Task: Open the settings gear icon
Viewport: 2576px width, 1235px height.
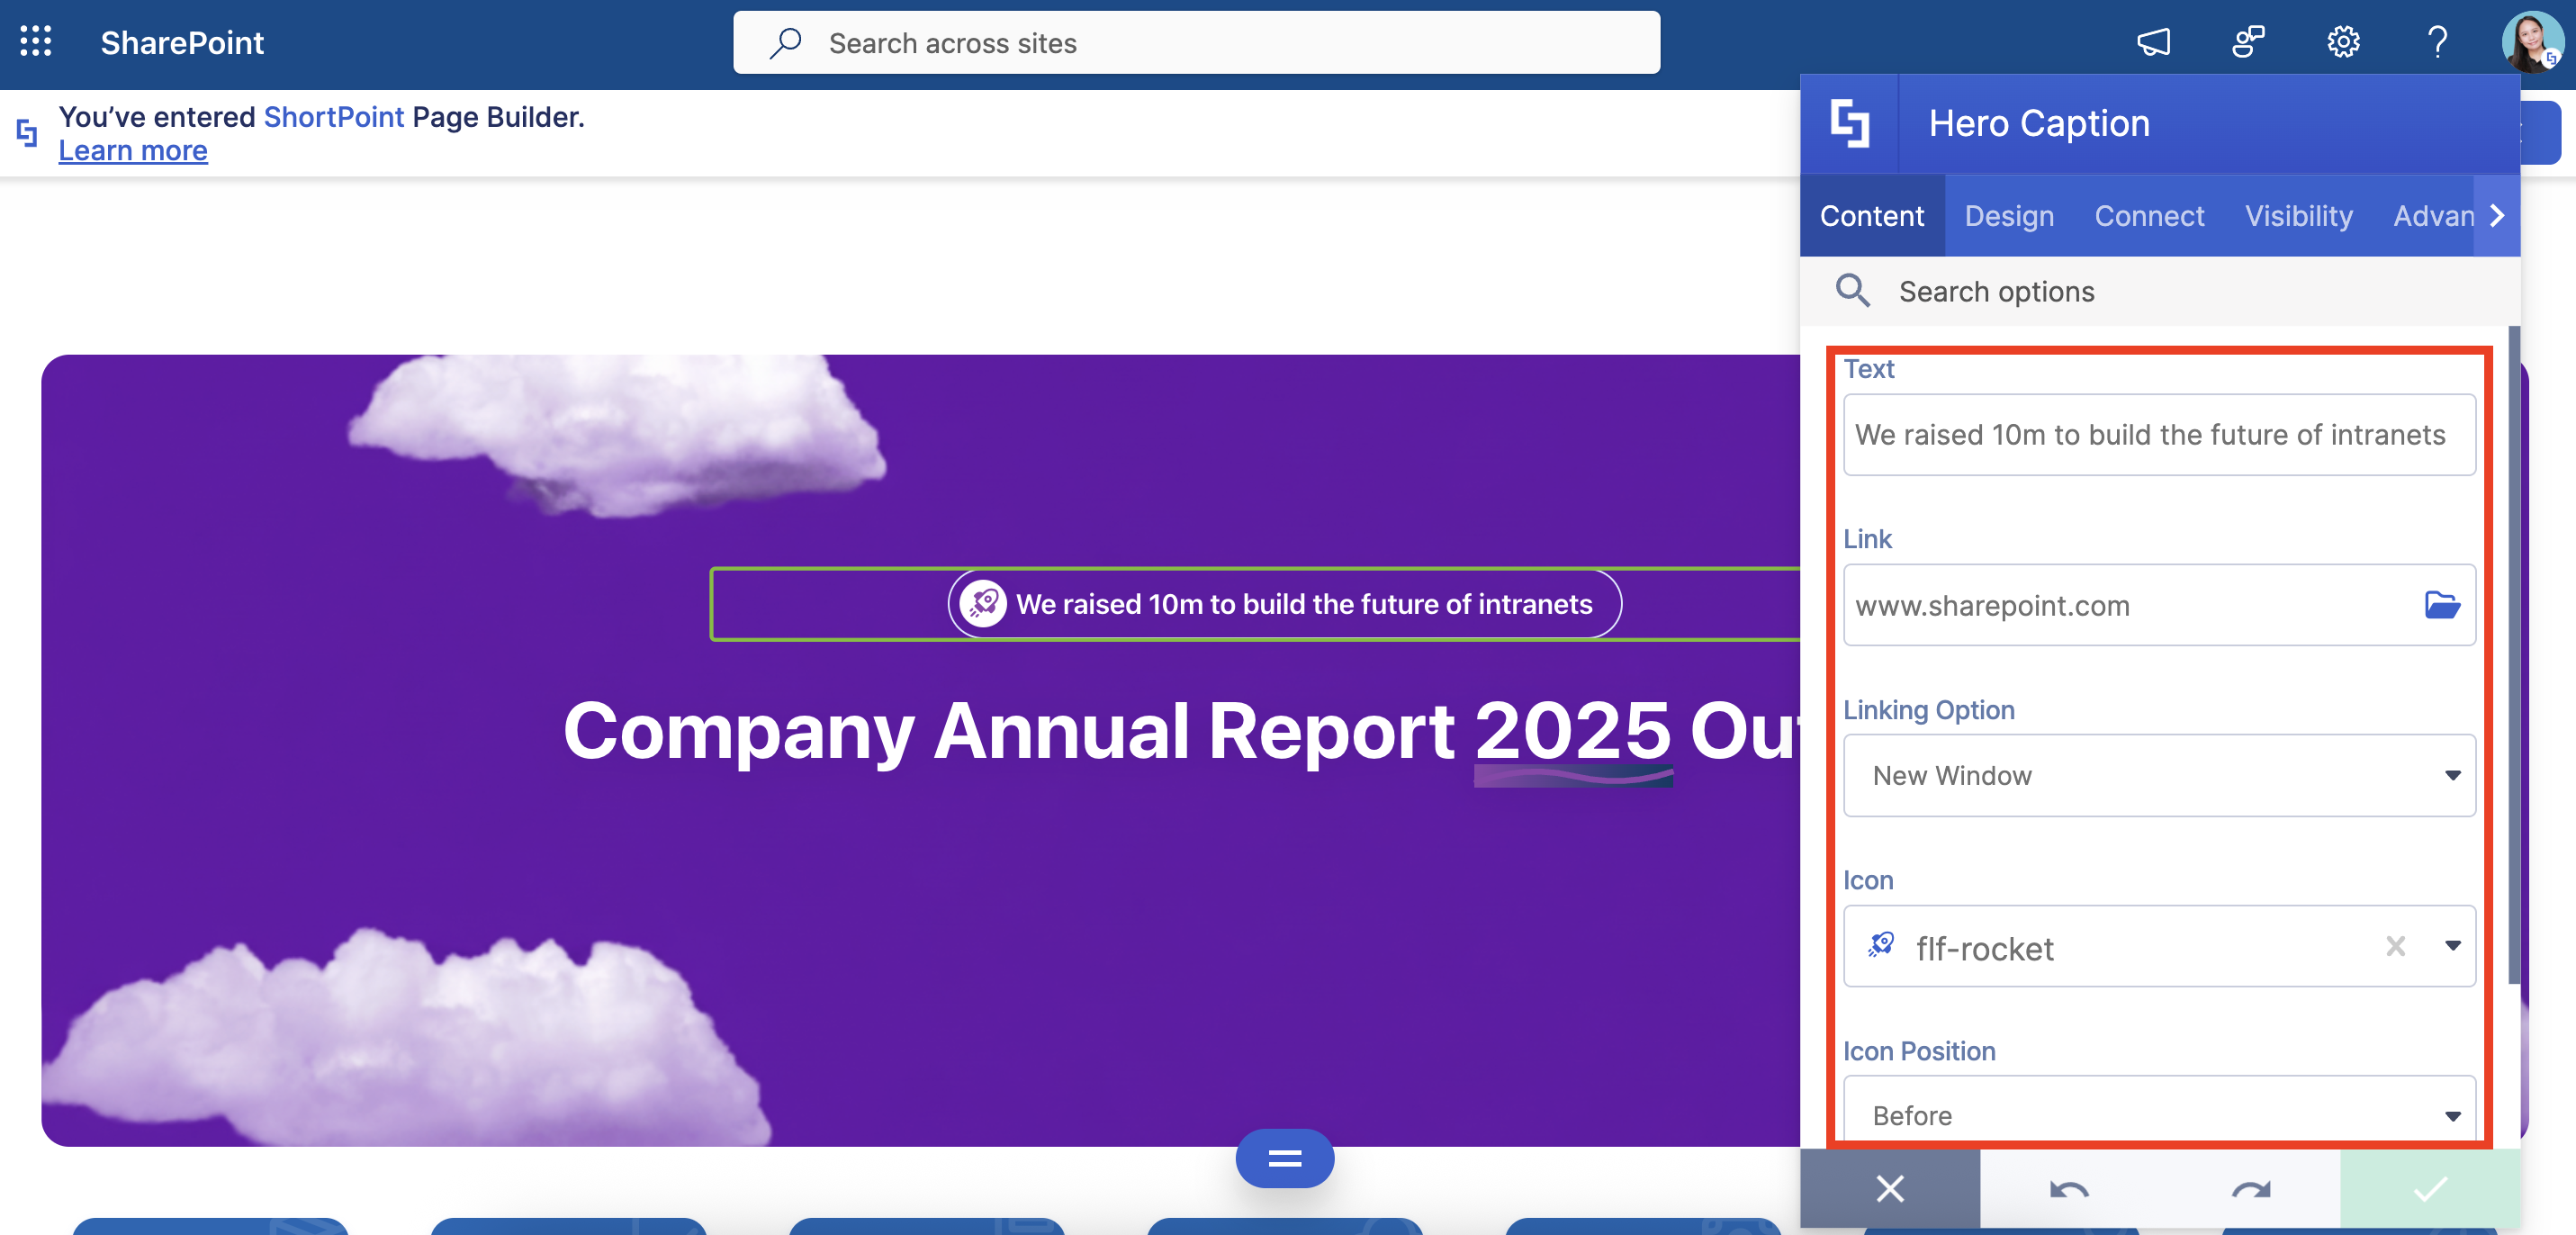Action: [x=2342, y=42]
